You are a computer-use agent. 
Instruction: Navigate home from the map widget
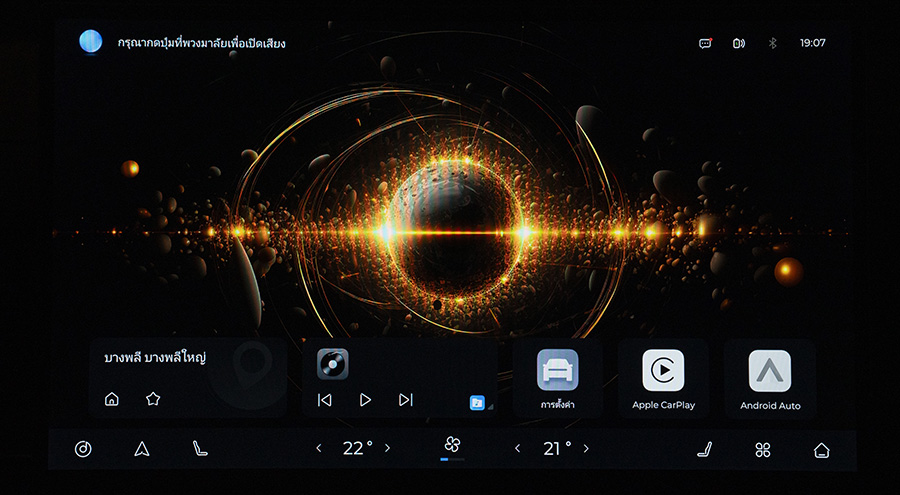pyautogui.click(x=112, y=399)
